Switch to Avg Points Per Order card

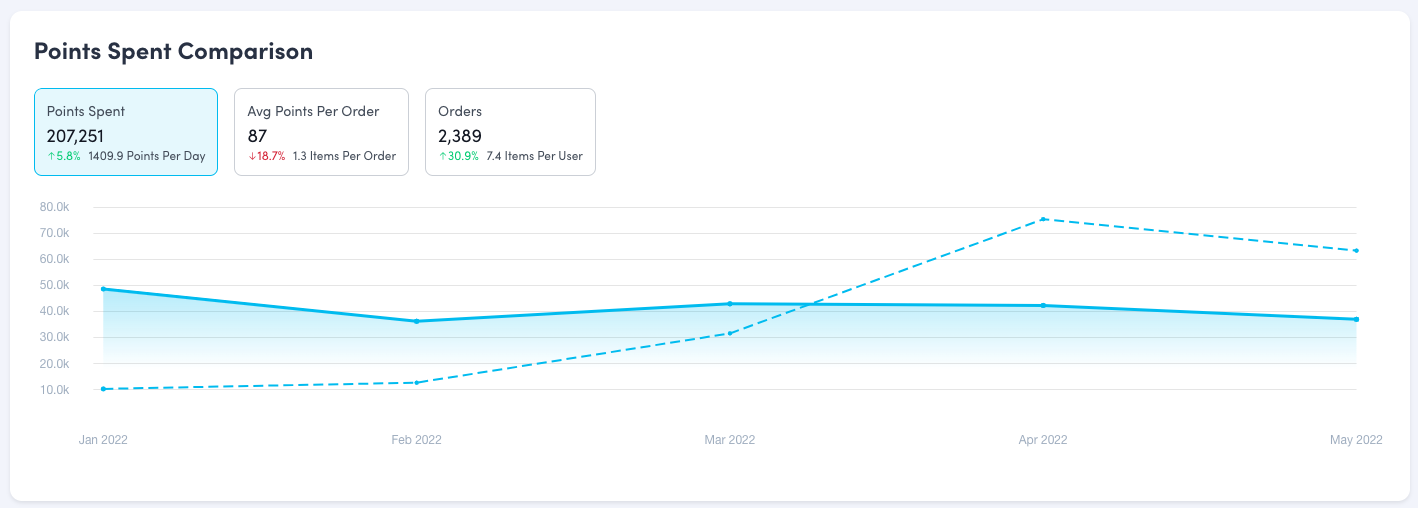(x=321, y=132)
